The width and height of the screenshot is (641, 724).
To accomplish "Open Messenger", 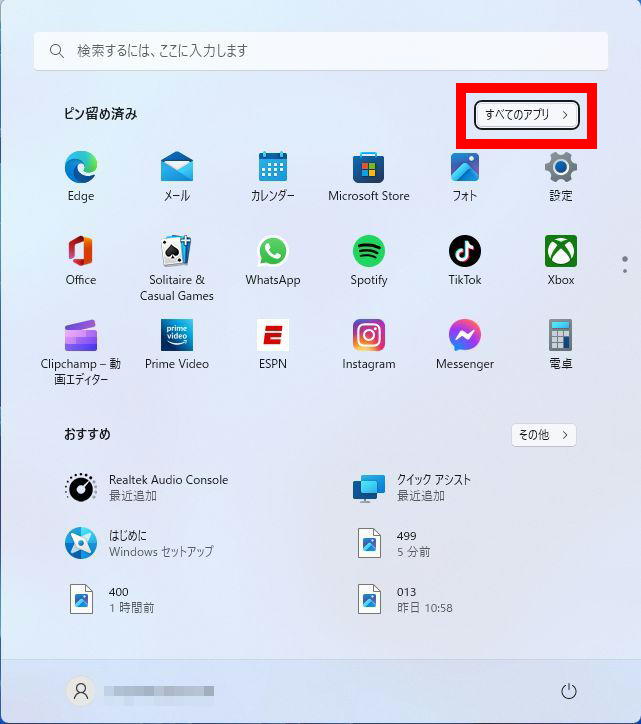I will 465,344.
